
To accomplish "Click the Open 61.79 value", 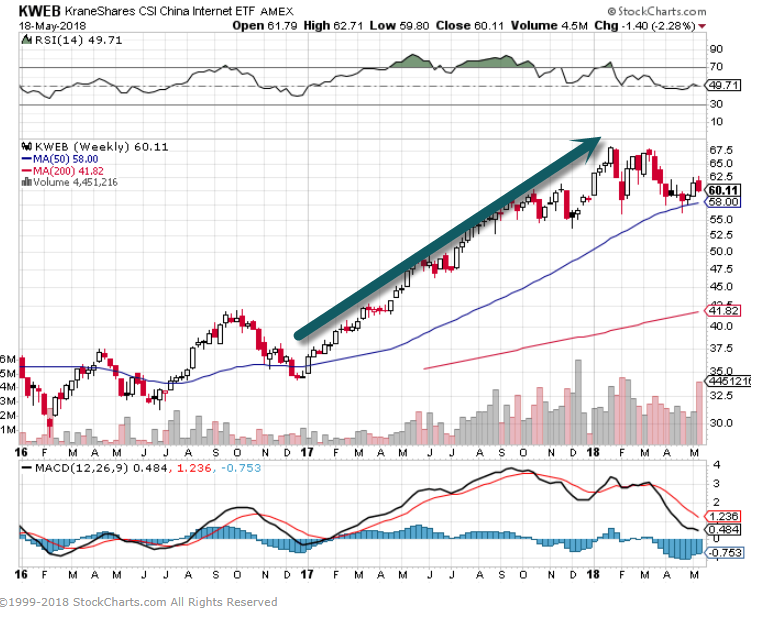I will (264, 26).
